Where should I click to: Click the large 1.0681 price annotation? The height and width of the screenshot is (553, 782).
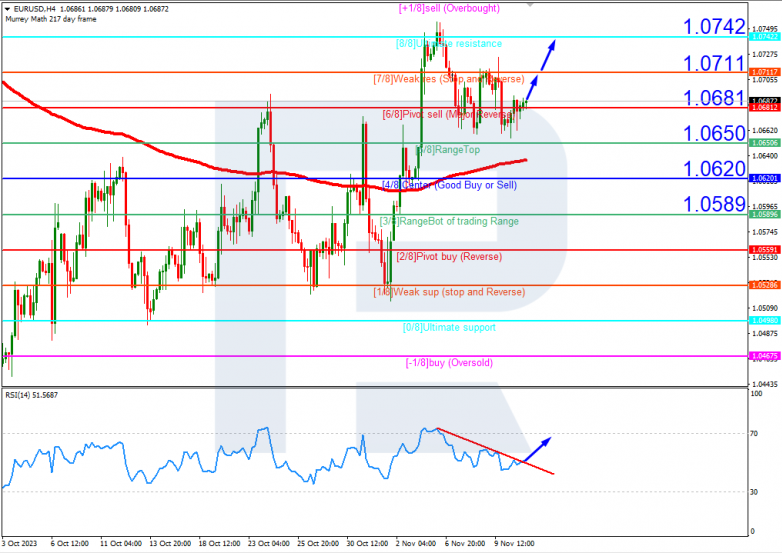(714, 98)
